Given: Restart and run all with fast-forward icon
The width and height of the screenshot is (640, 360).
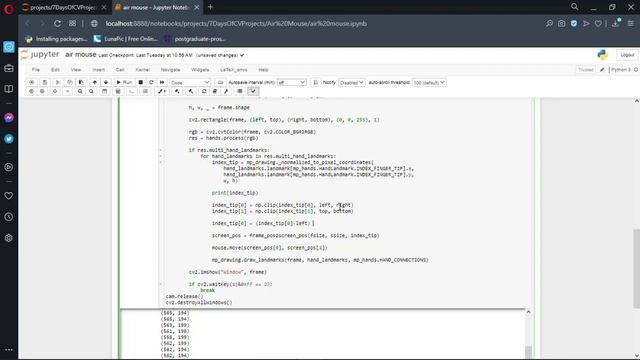Looking at the screenshot, I should click(162, 82).
